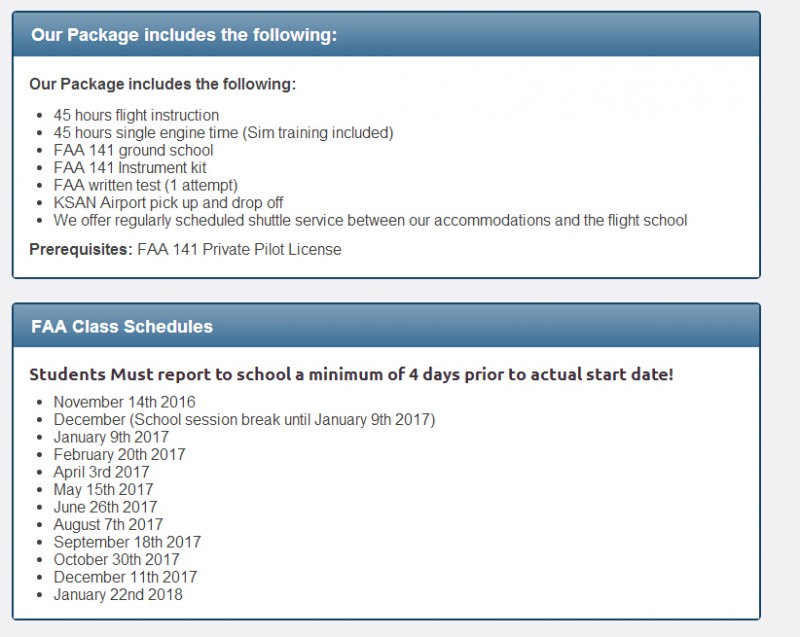Select the January 9th 2017 date
800x637 pixels.
click(x=111, y=437)
